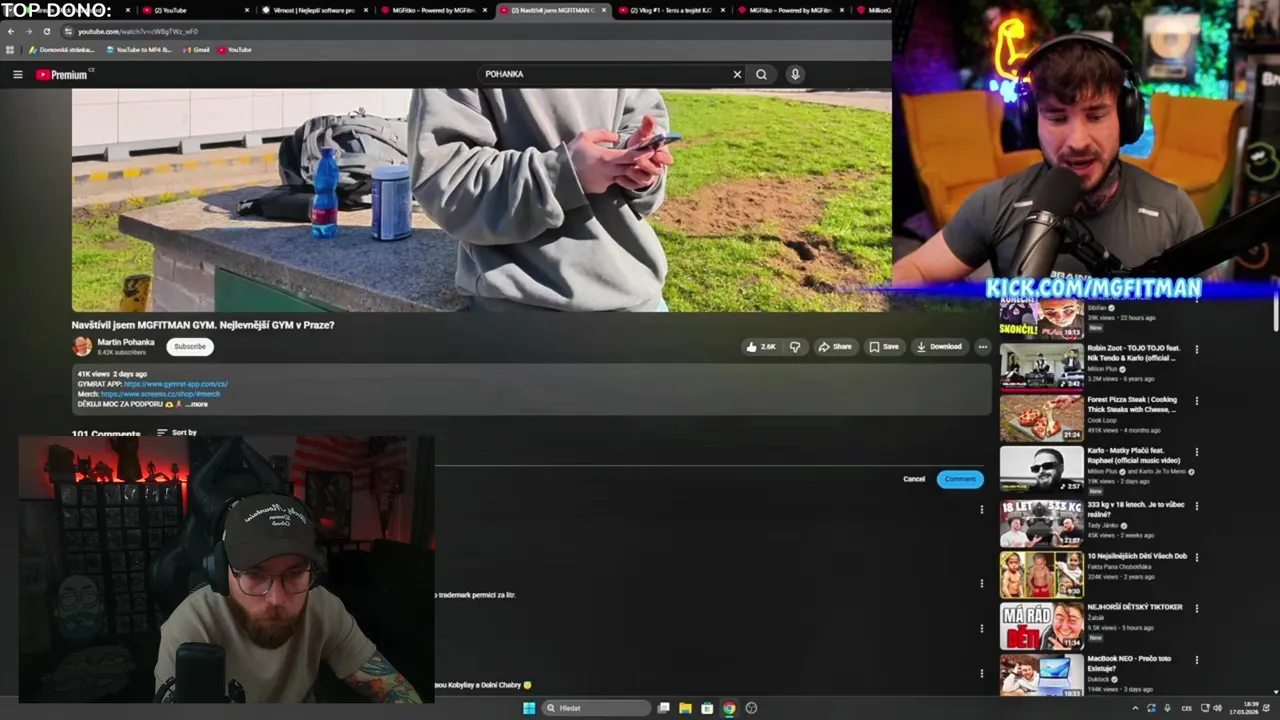Open Task View on taskbar
Viewport: 1280px width, 720px height.
click(663, 708)
